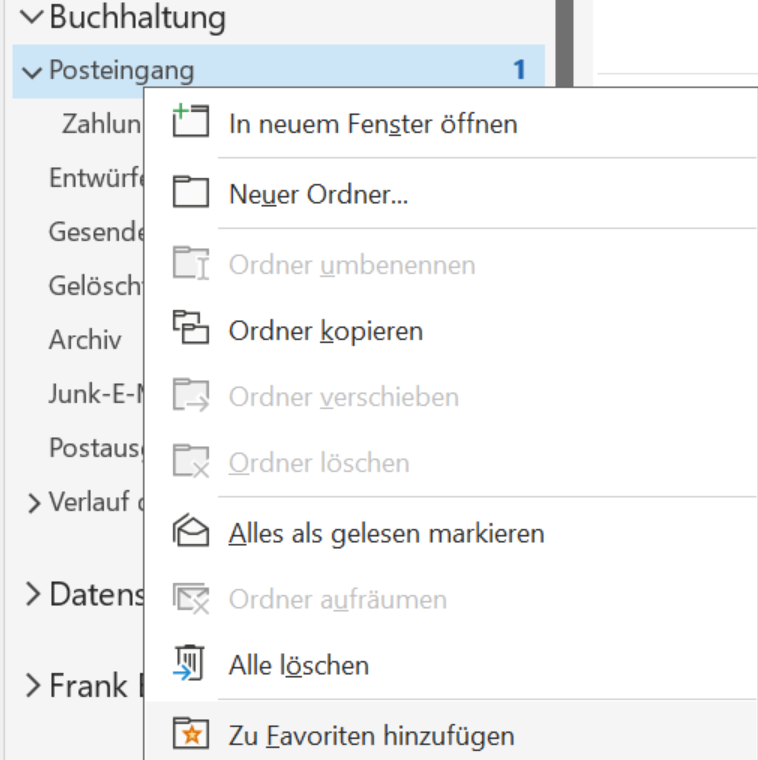Choose 'Alles als gelesen markieren'
The image size is (758, 760).
coord(386,533)
